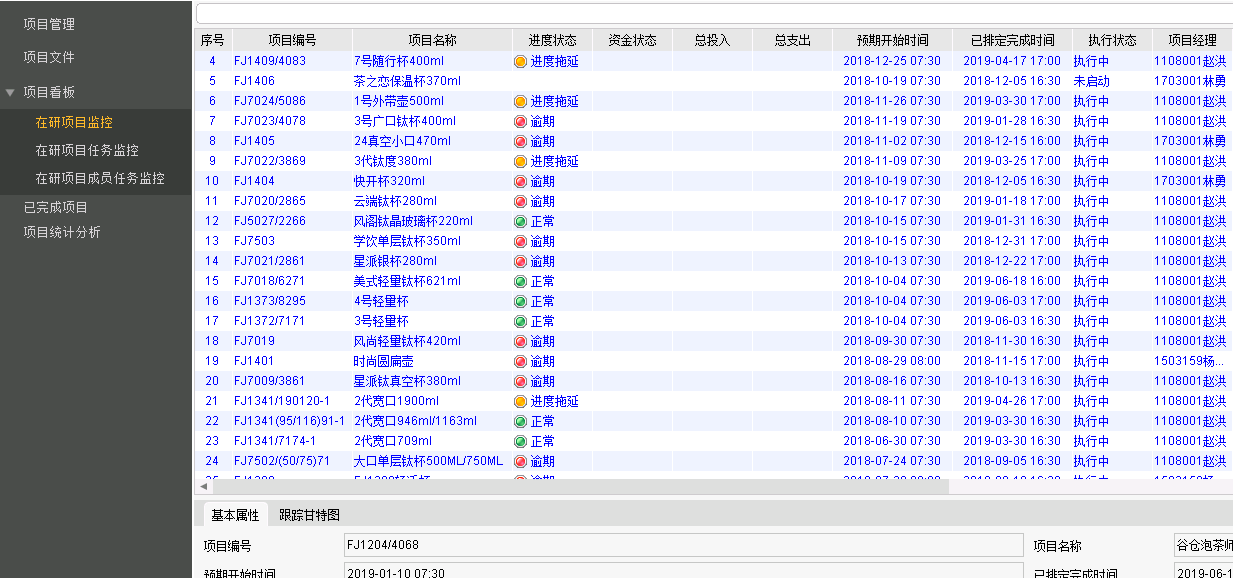1233x578 pixels.
Task: Open 项目管理 in the sidebar
Action: [x=49, y=24]
